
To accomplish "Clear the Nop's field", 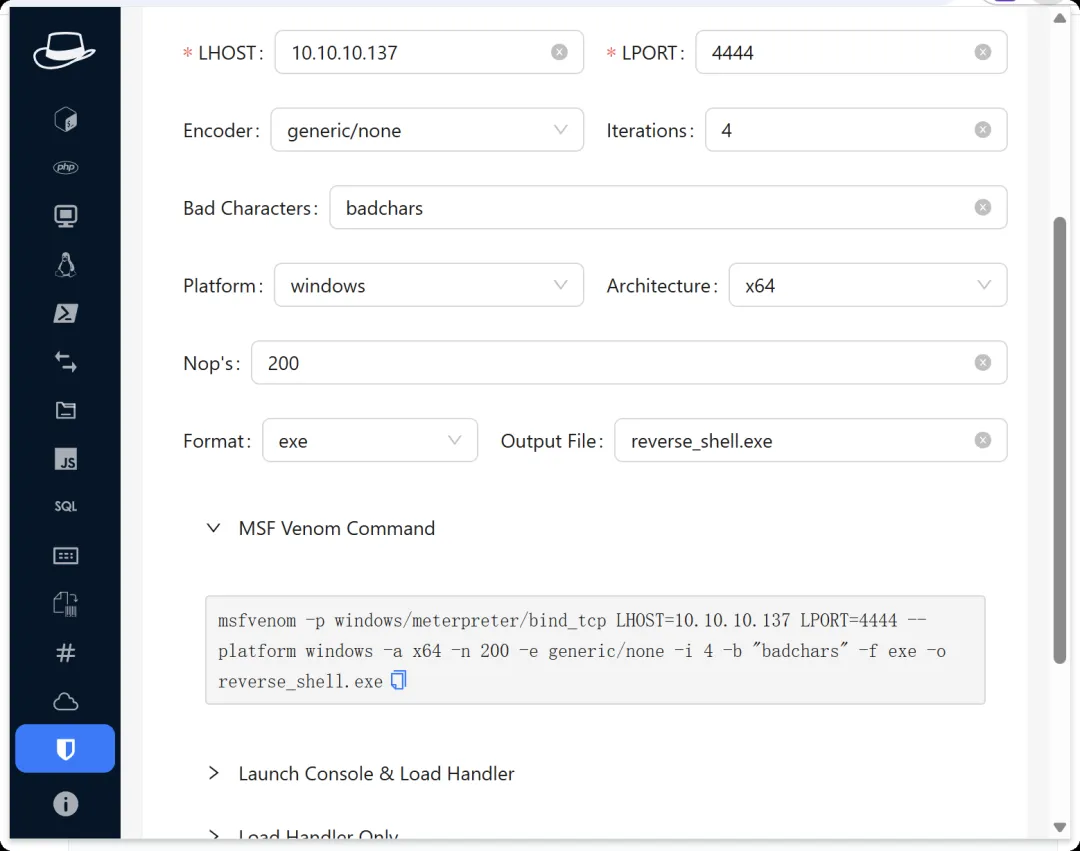I will pyautogui.click(x=983, y=363).
